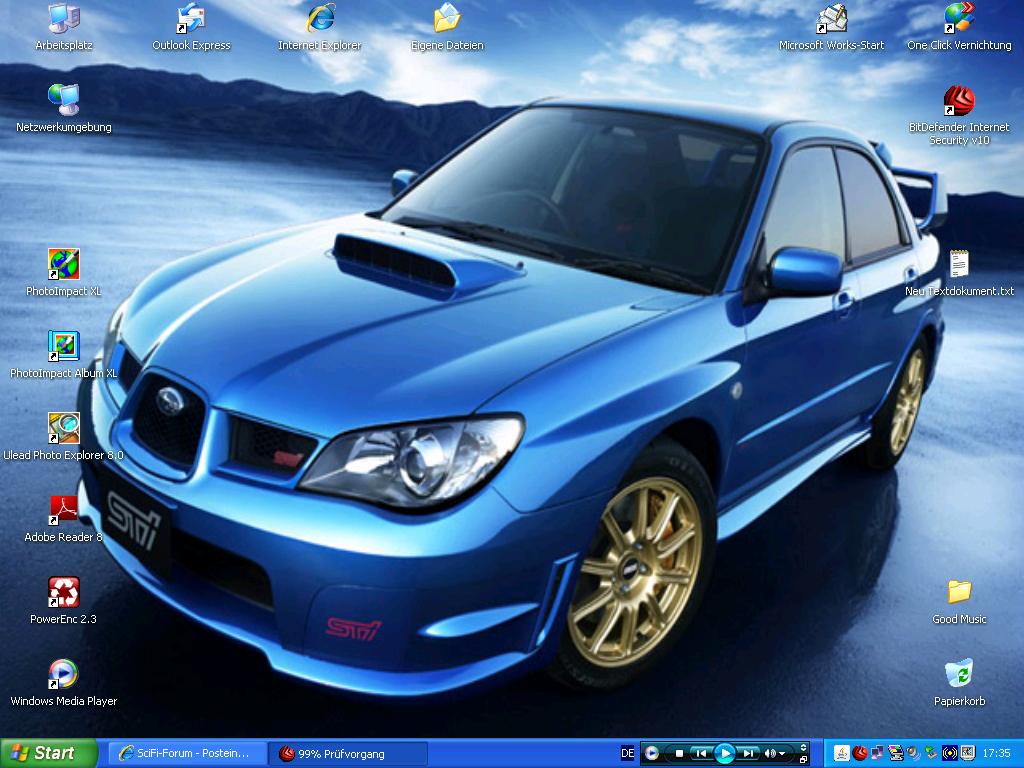Open the Papierkorb recycle bin
1024x768 pixels.
click(959, 674)
